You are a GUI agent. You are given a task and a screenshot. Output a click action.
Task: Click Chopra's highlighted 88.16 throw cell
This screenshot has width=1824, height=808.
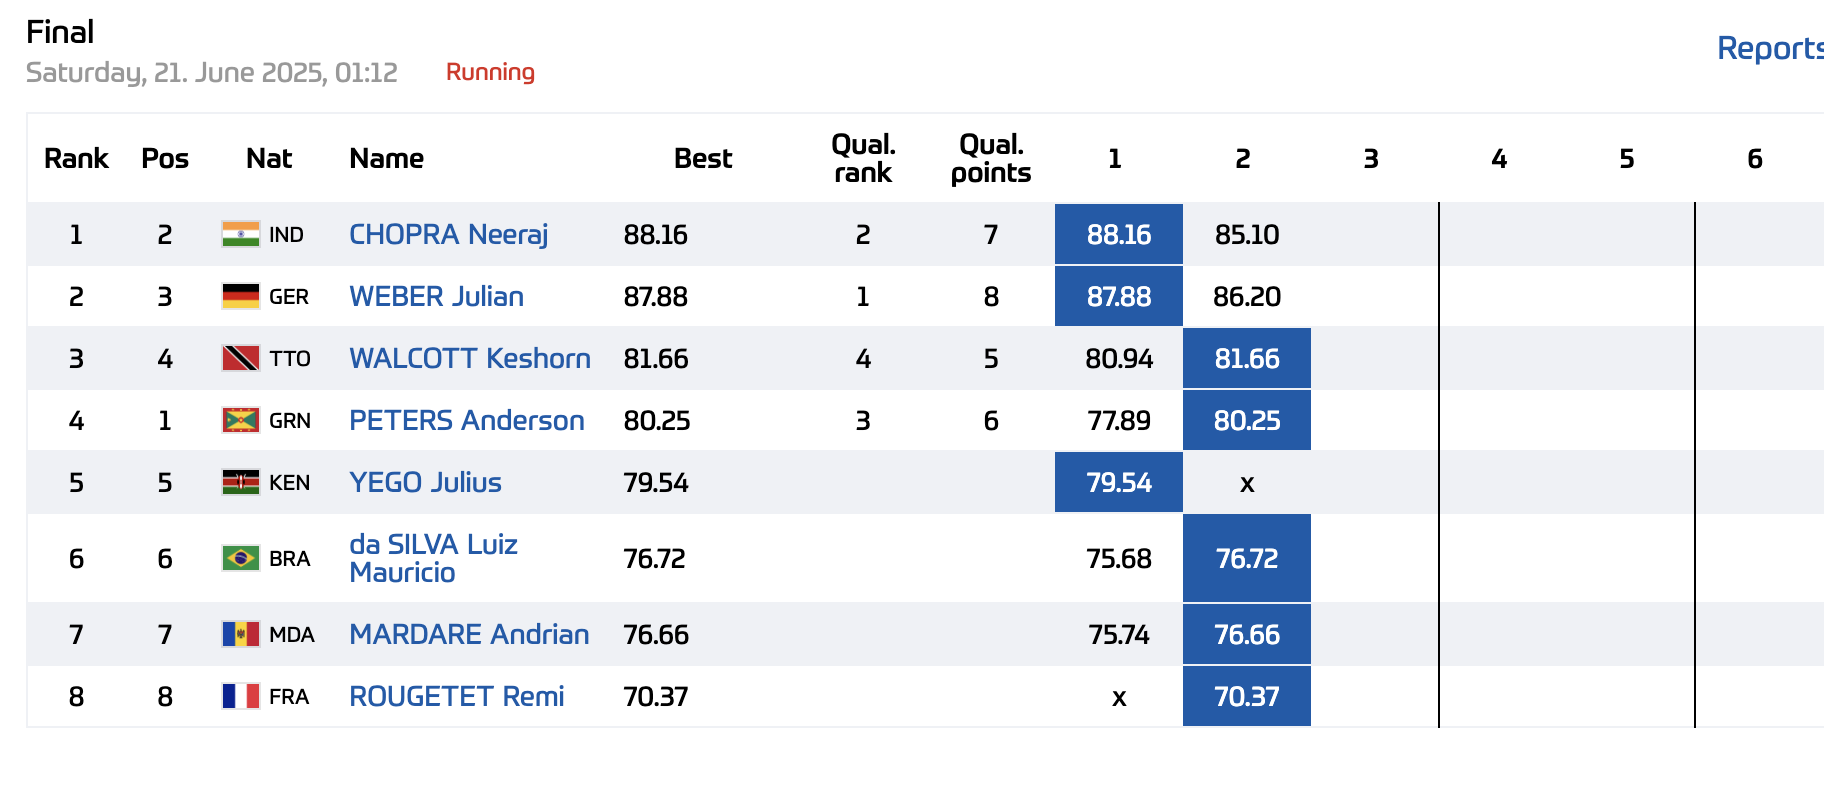tap(1118, 234)
